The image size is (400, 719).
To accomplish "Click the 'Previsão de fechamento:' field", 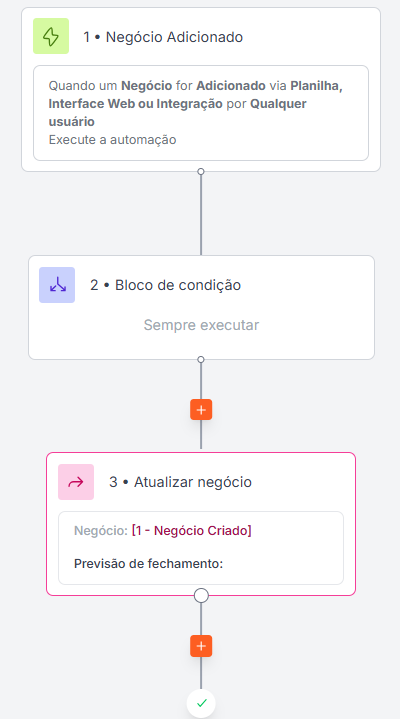I will click(148, 563).
